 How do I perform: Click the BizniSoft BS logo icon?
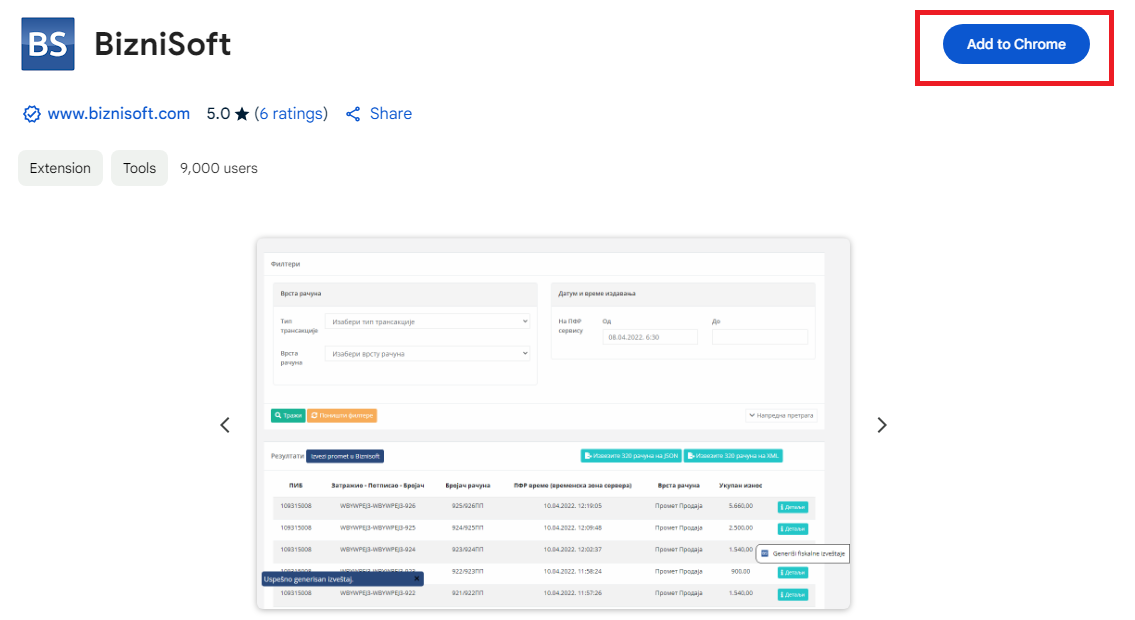click(48, 44)
